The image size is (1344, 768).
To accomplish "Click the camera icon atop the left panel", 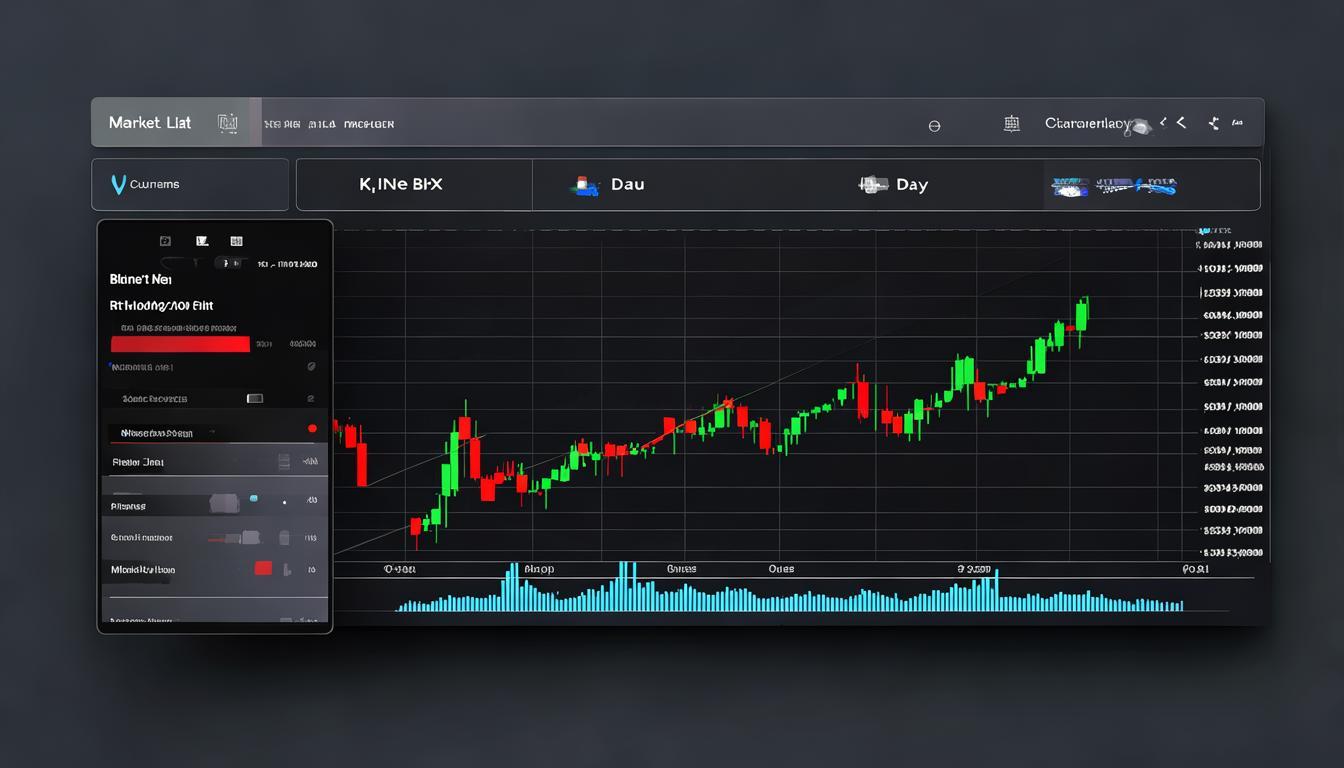I will [x=164, y=240].
